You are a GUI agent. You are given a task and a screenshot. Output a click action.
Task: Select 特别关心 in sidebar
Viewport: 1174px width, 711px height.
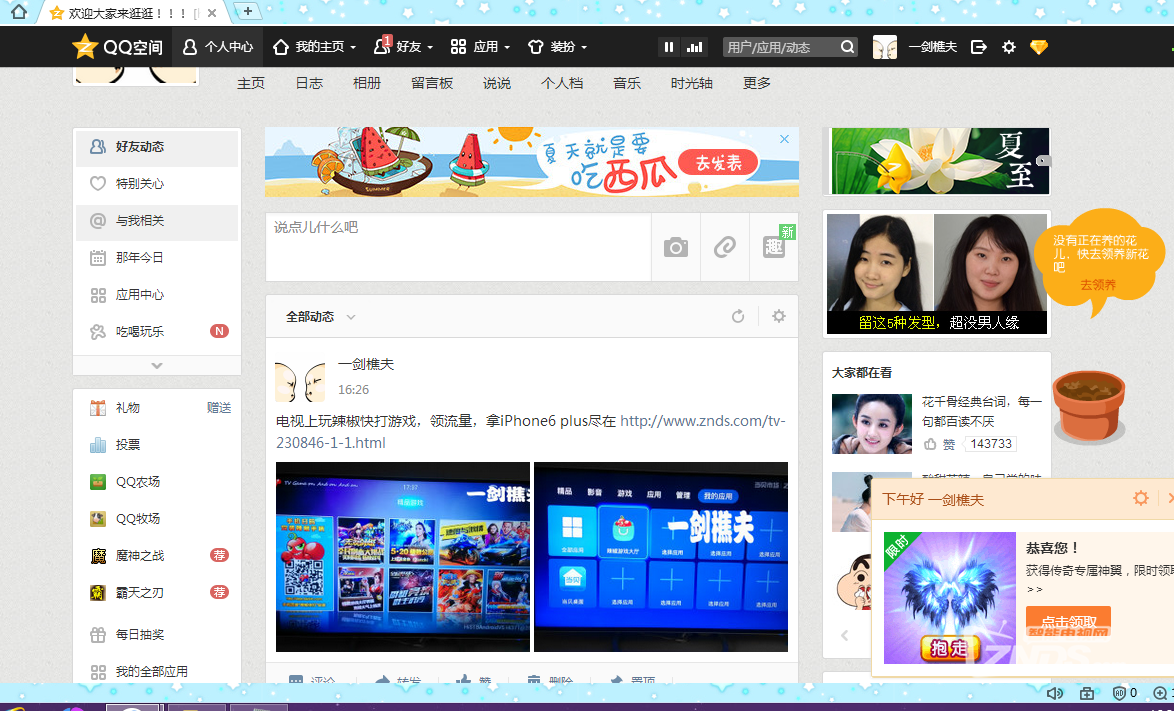pyautogui.click(x=156, y=183)
